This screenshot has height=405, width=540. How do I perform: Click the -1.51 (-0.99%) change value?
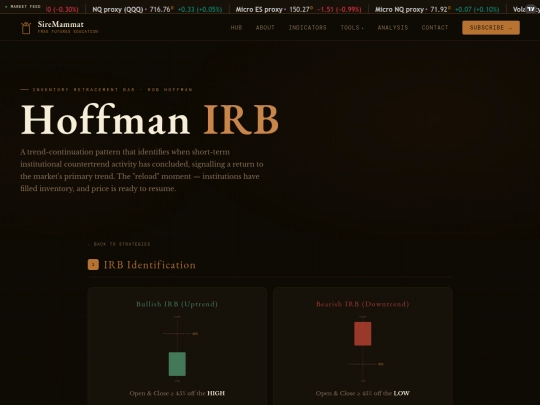[x=339, y=9]
